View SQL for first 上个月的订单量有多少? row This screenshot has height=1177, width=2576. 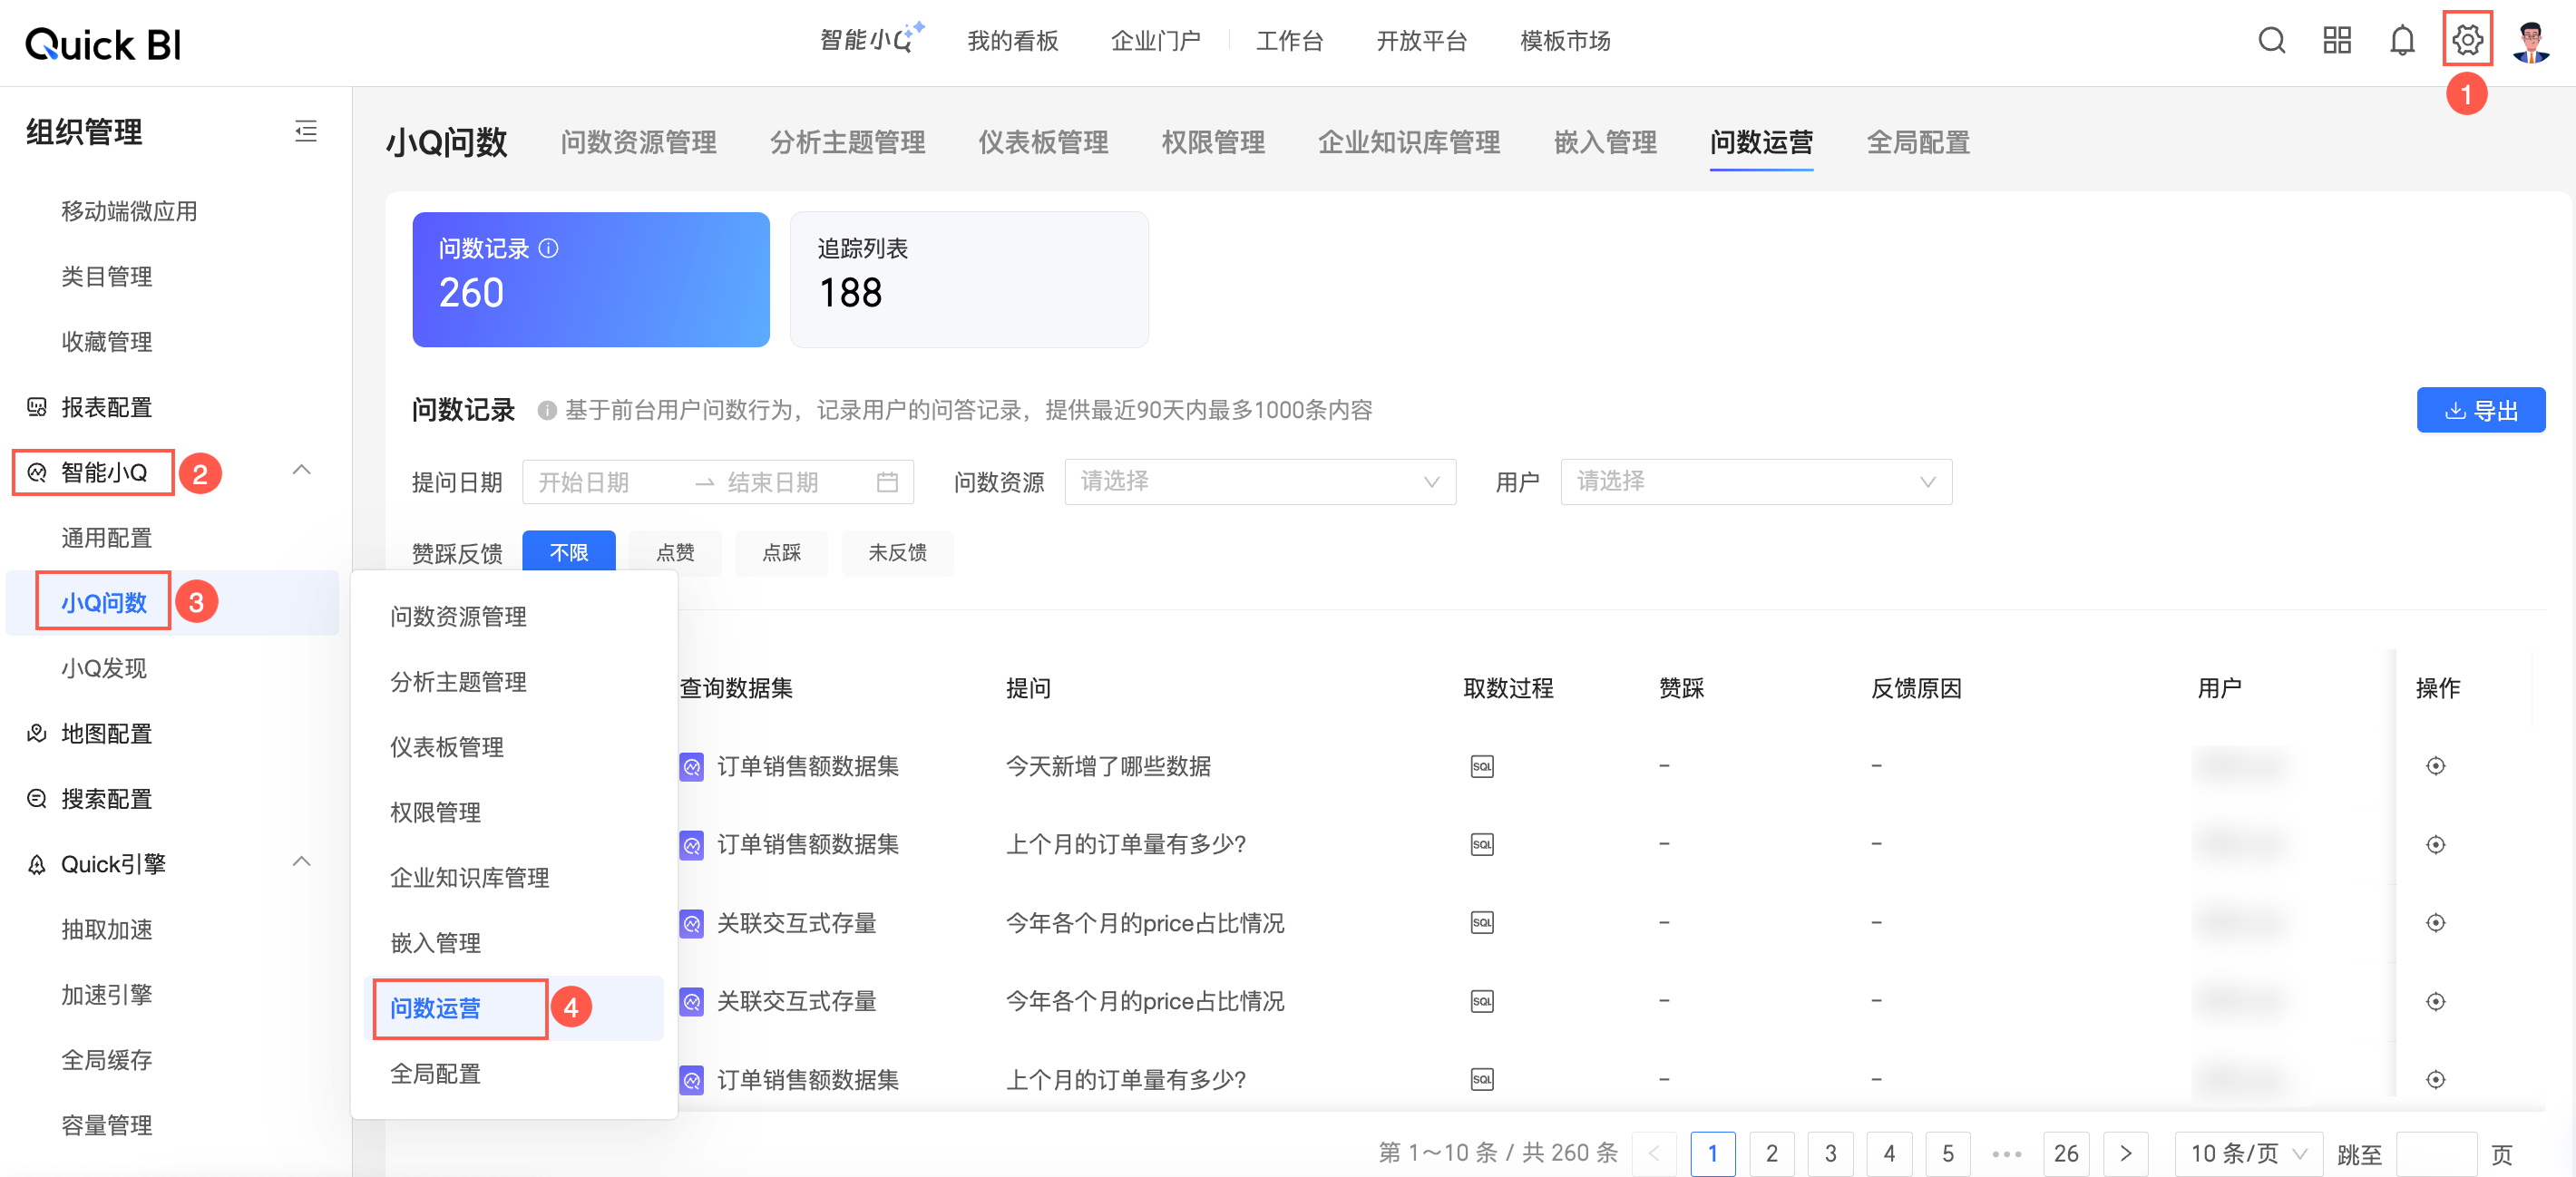click(x=1482, y=845)
